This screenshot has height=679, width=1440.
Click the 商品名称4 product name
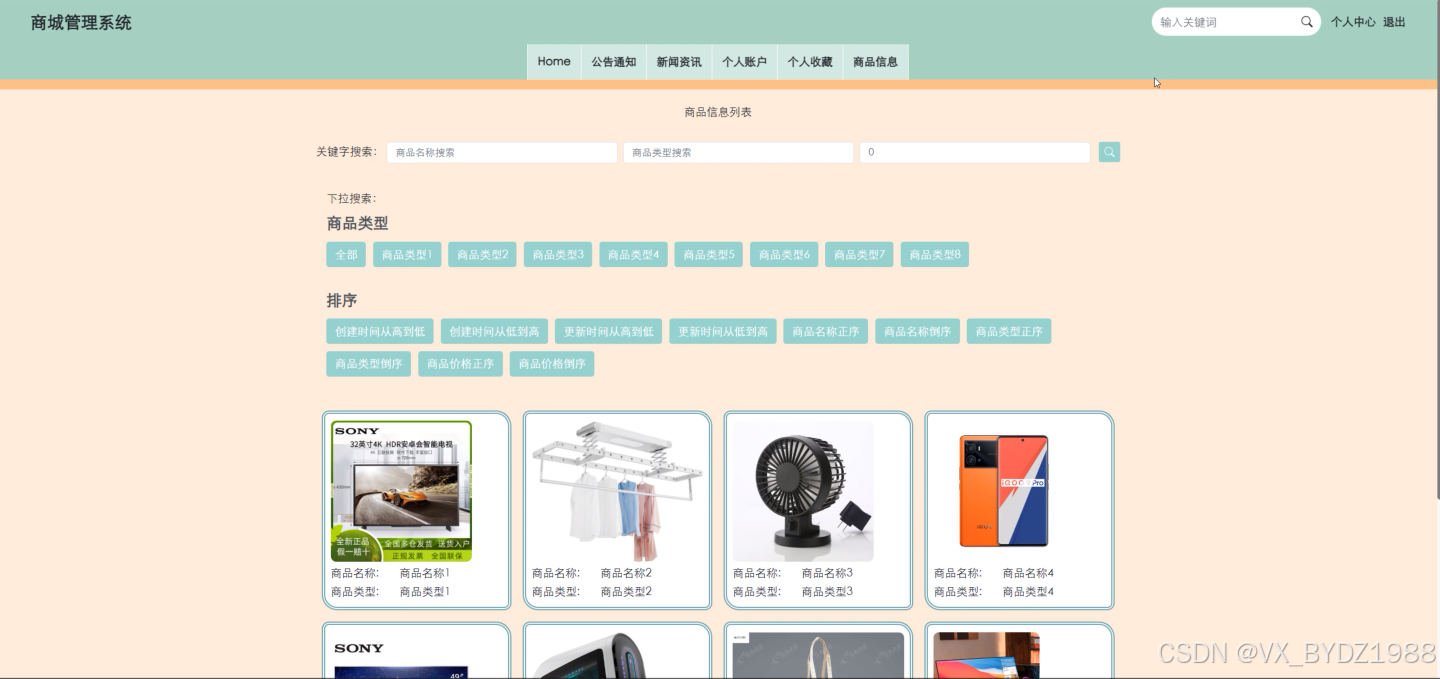pos(1028,573)
